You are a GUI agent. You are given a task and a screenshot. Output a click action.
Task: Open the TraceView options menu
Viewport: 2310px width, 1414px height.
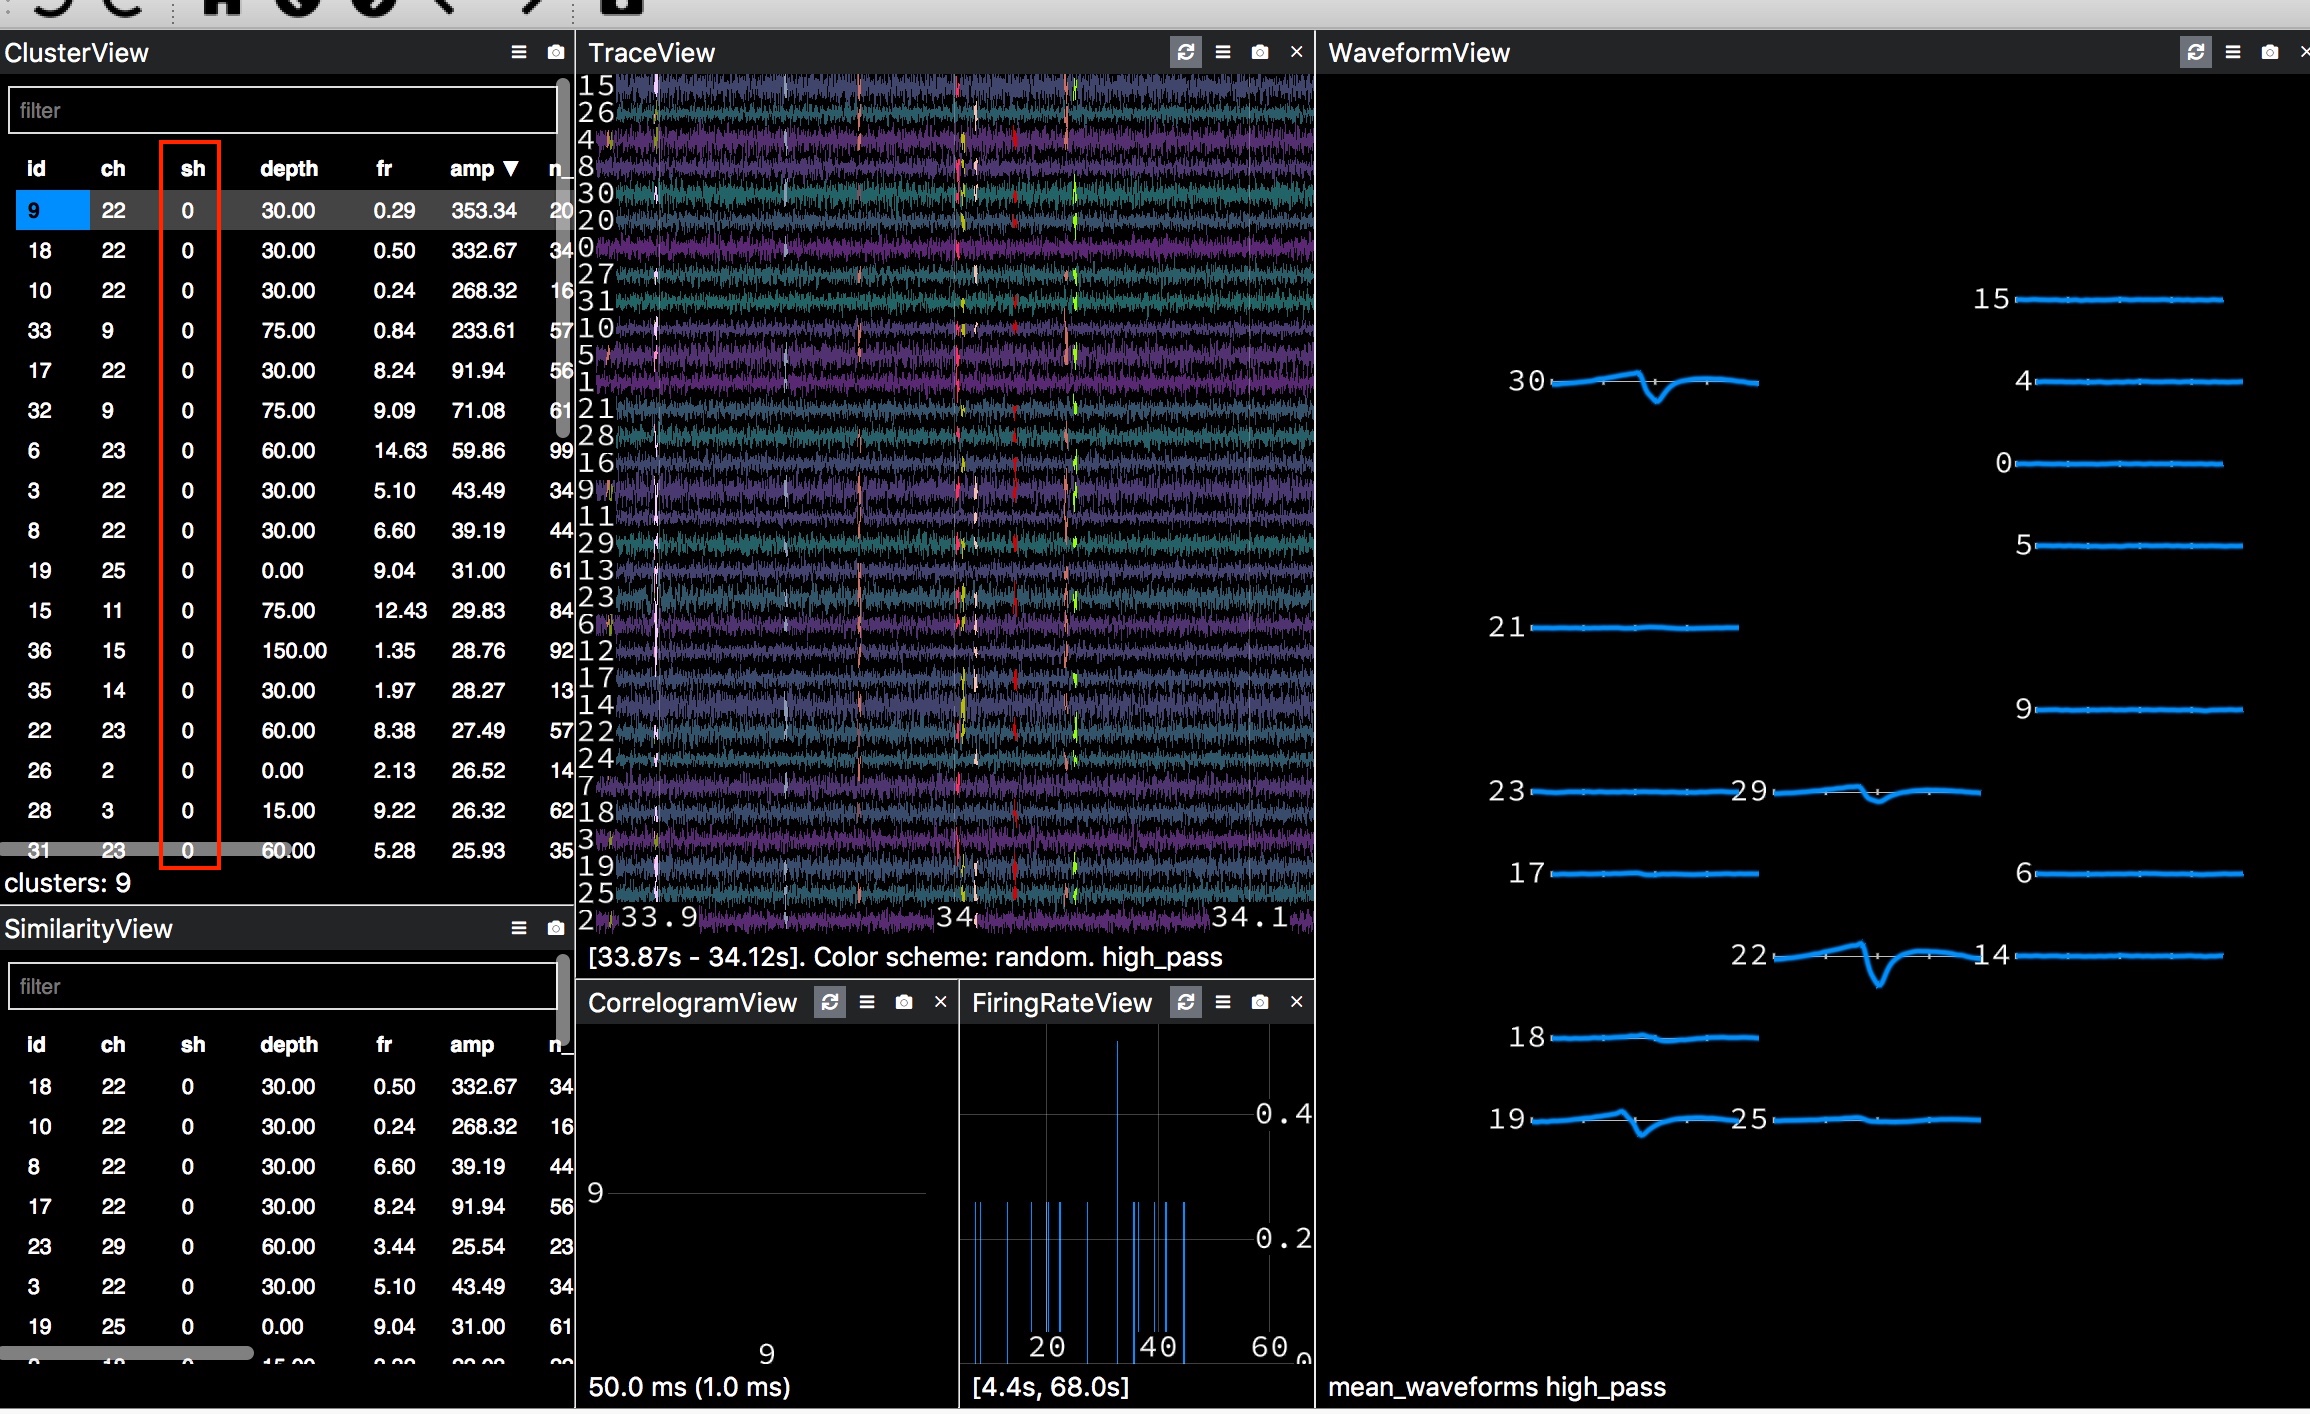pos(1223,52)
